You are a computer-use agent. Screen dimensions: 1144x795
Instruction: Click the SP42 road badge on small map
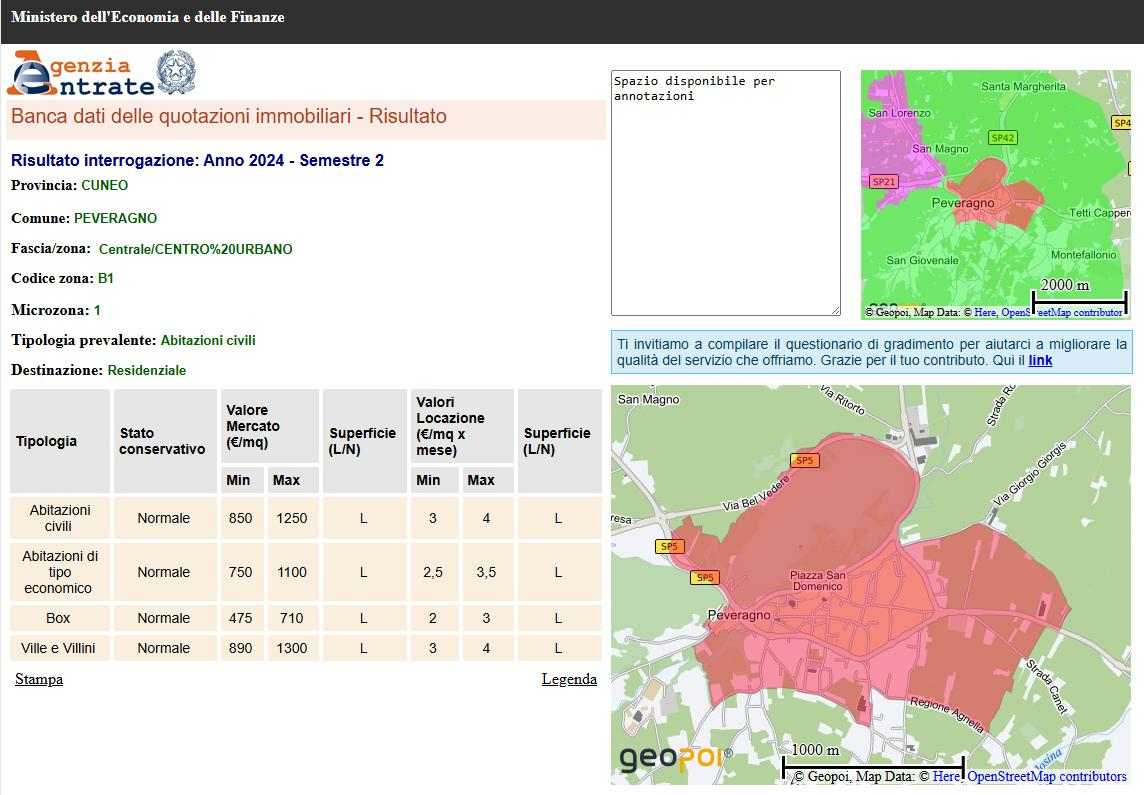[x=1002, y=138]
